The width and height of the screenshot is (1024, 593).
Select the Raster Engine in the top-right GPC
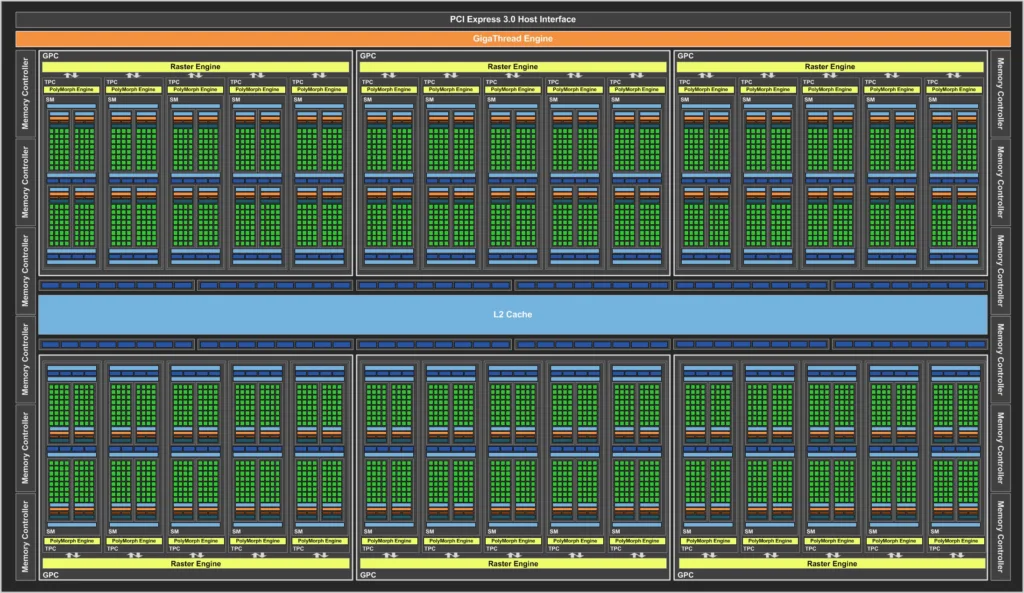(x=830, y=66)
